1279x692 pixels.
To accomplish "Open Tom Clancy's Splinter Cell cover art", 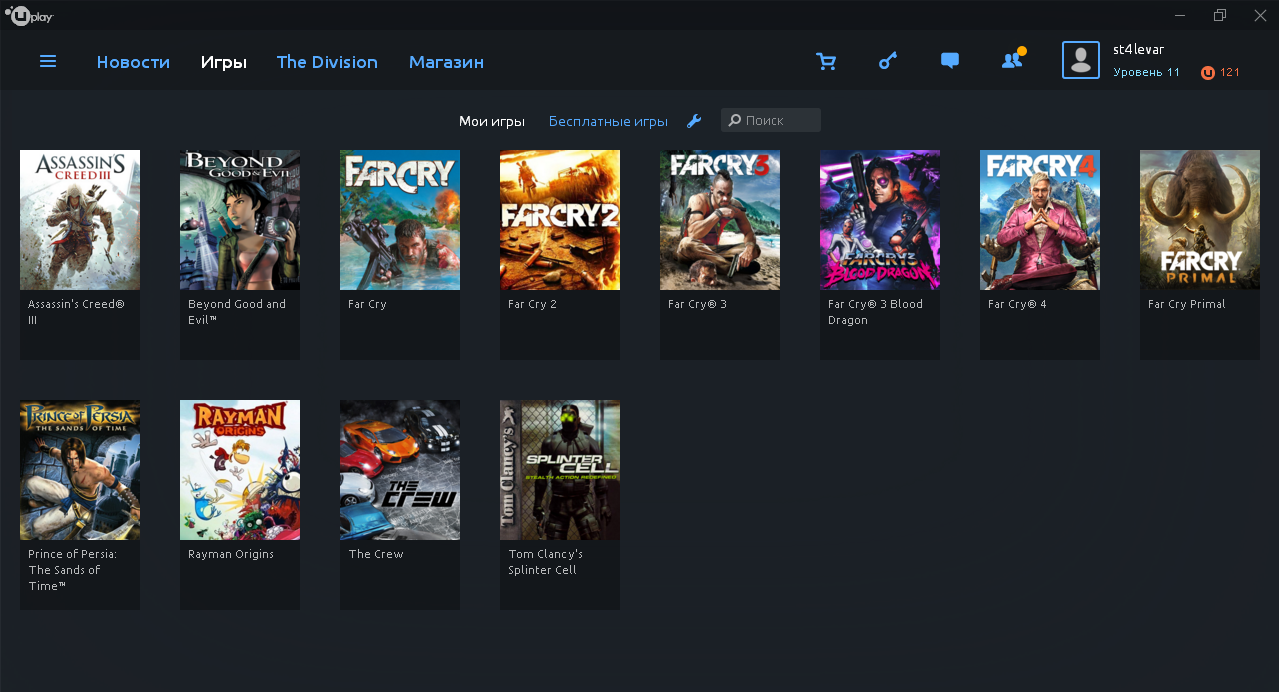I will (x=560, y=470).
